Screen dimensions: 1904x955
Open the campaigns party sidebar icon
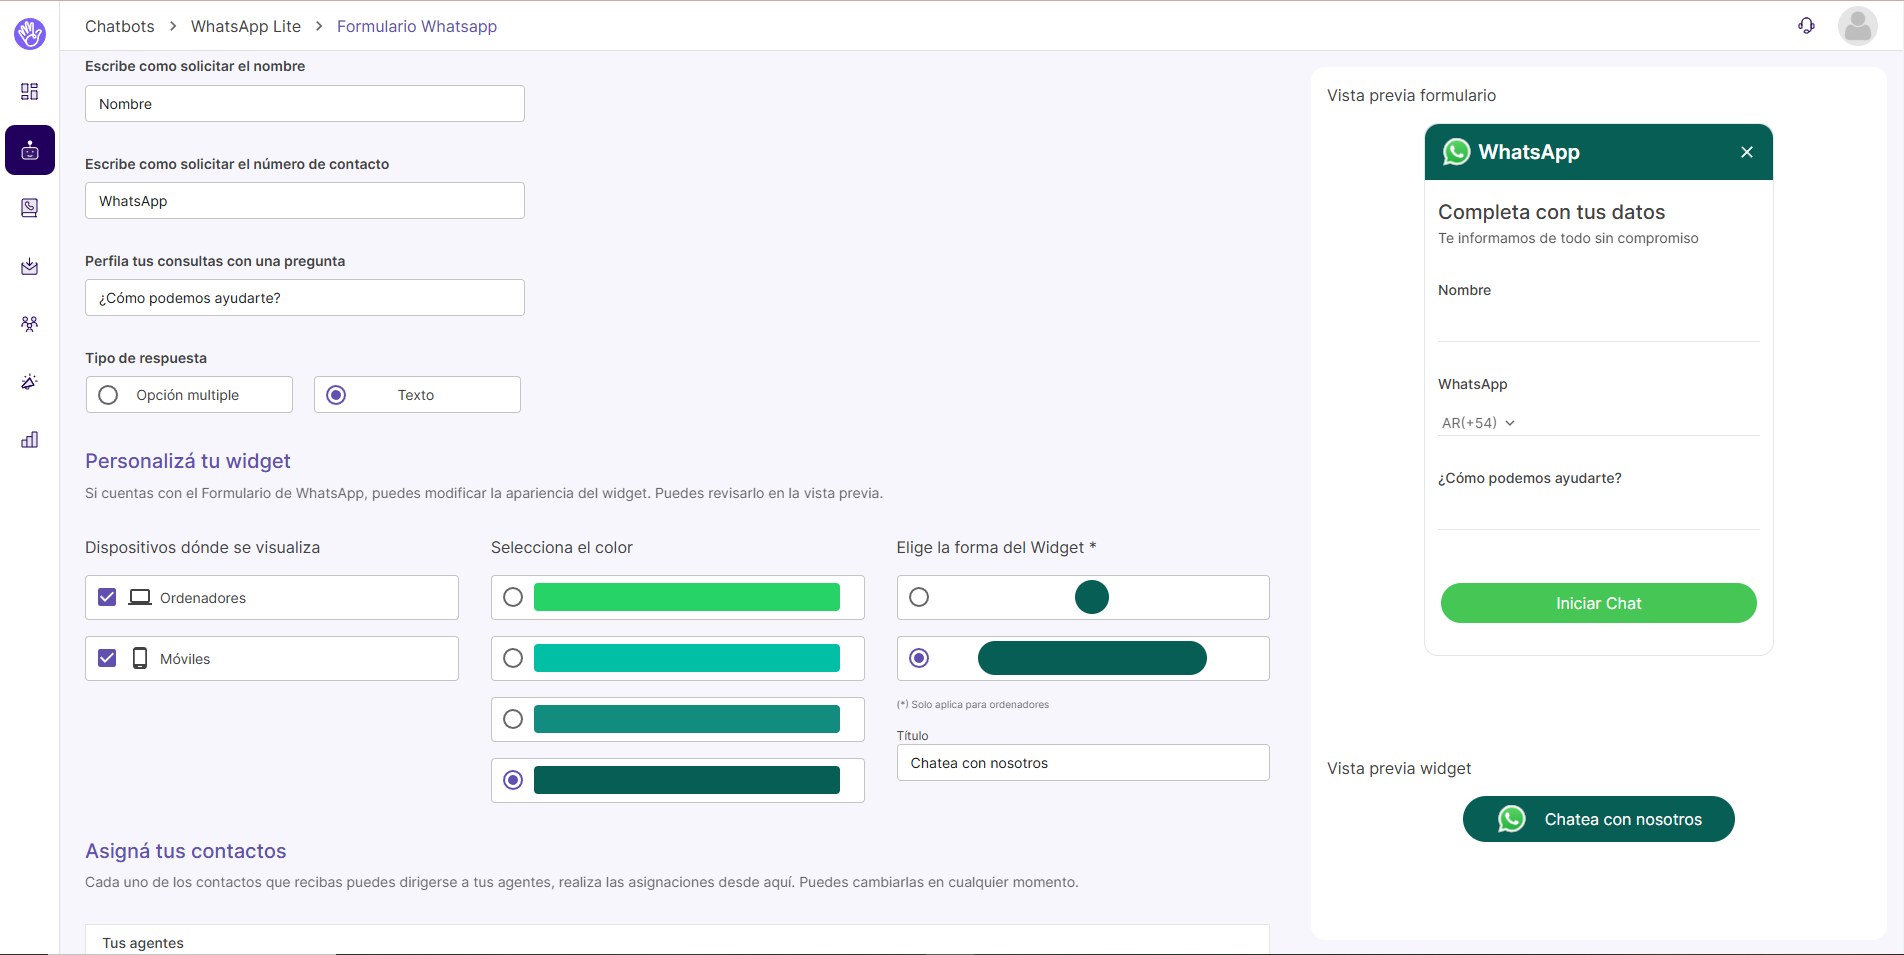point(30,382)
